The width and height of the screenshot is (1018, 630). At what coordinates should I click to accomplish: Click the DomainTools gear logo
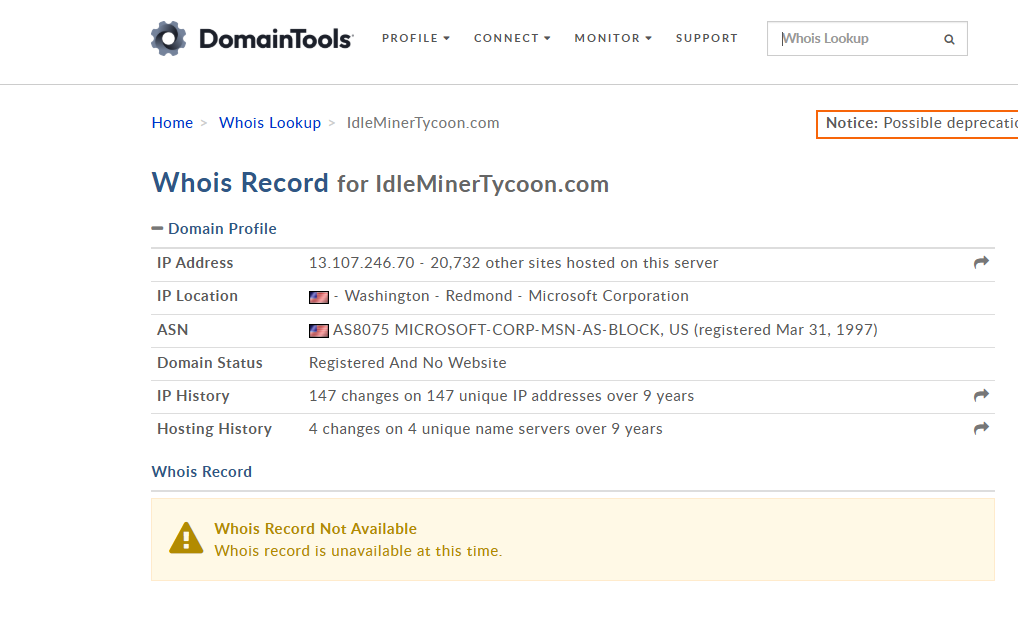(169, 38)
